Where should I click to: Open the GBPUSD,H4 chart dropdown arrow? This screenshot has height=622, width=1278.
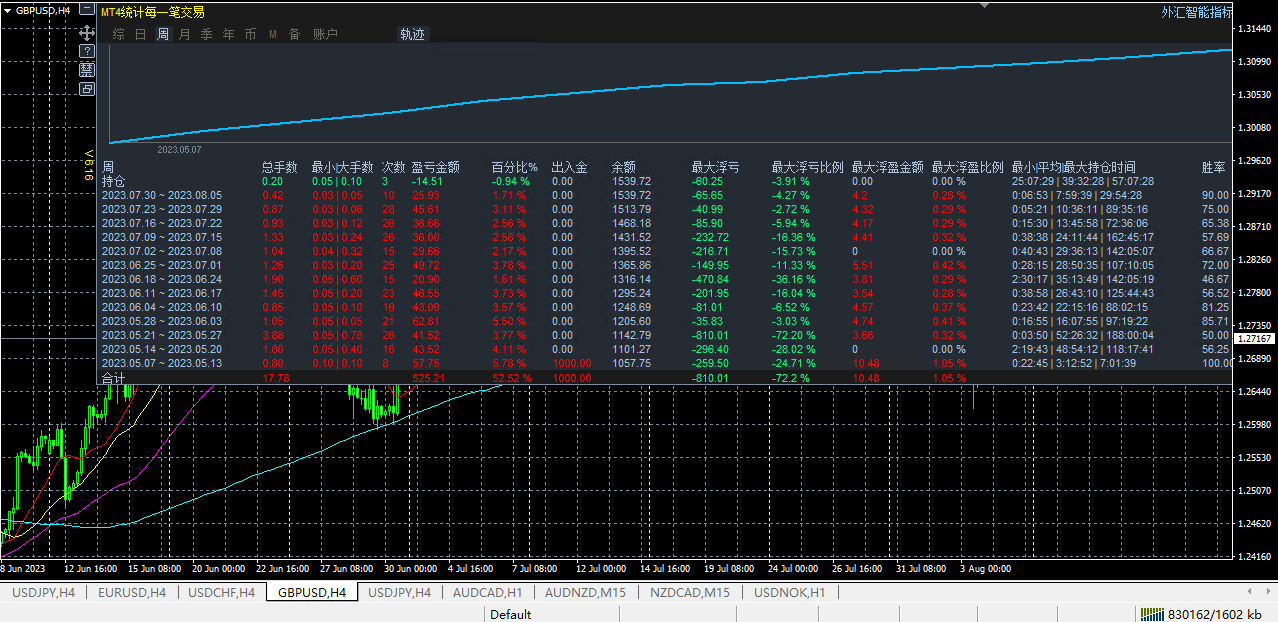(x=7, y=9)
